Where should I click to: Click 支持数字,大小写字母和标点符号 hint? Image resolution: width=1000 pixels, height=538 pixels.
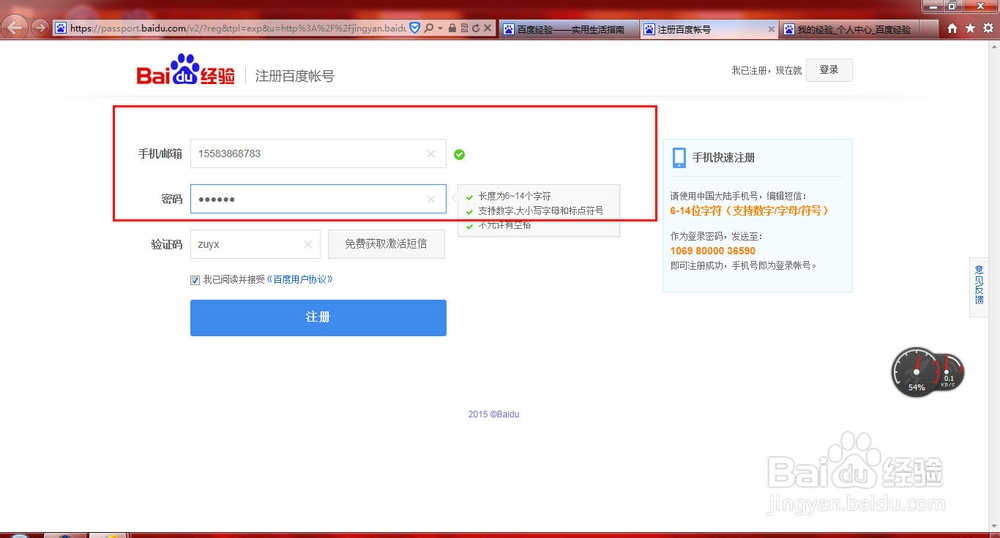[x=541, y=210]
